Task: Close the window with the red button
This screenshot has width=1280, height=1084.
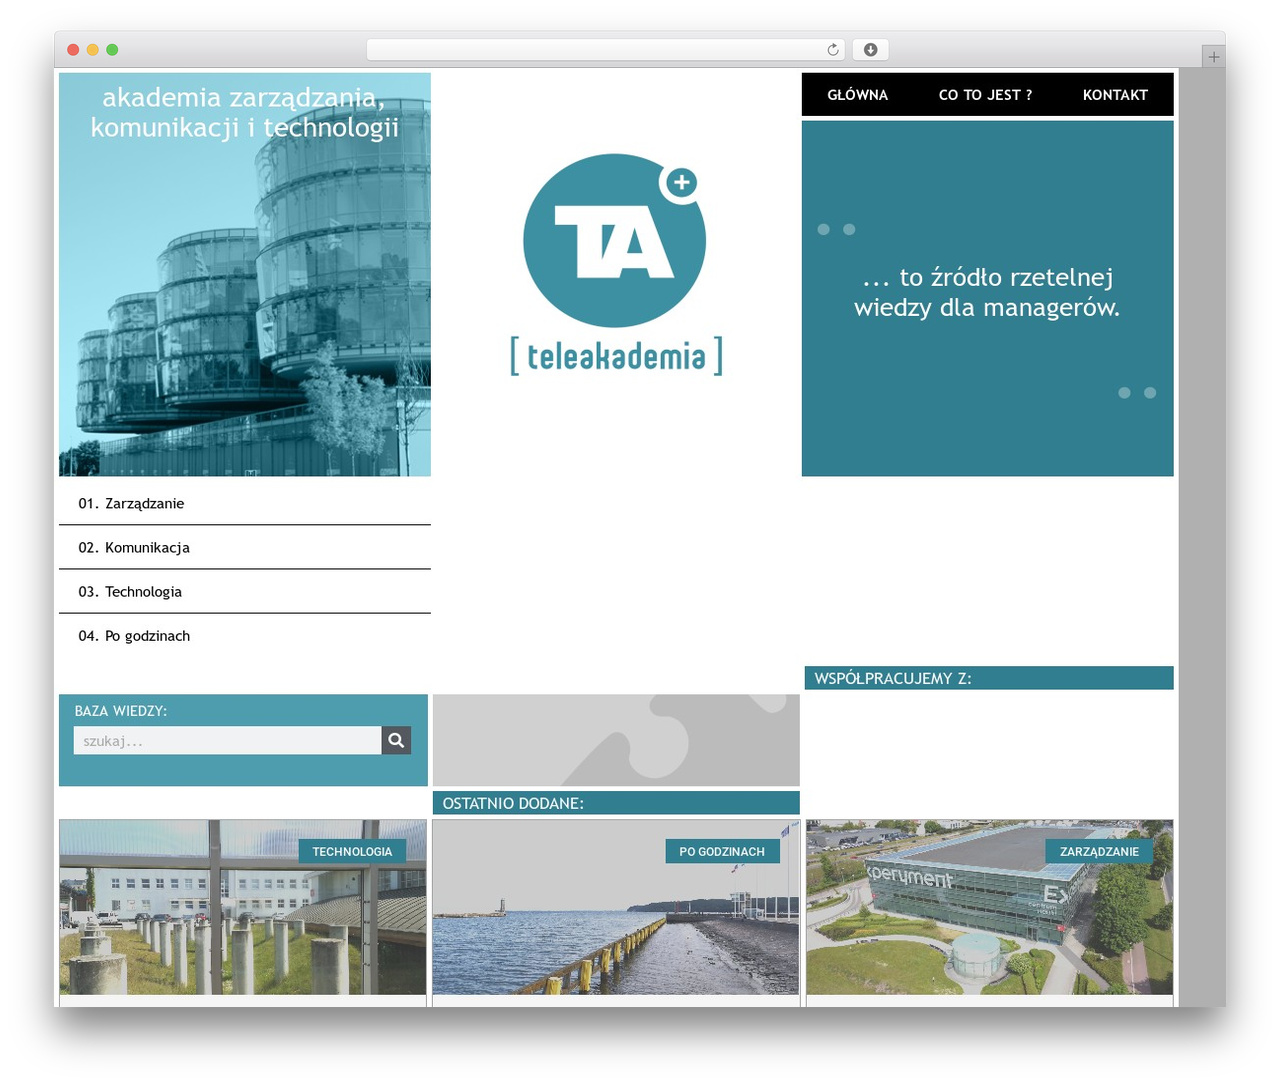Action: point(73,50)
